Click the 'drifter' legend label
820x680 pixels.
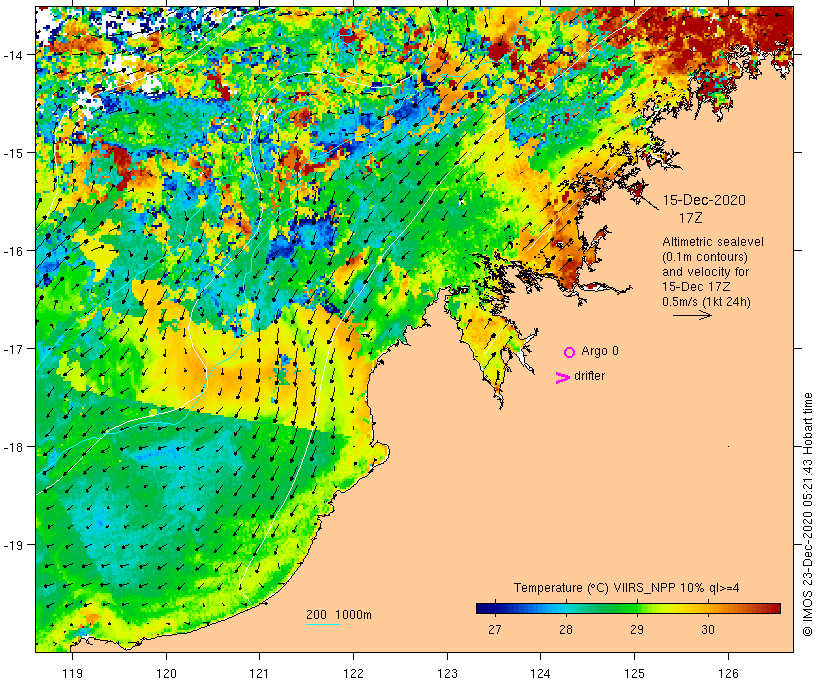589,376
